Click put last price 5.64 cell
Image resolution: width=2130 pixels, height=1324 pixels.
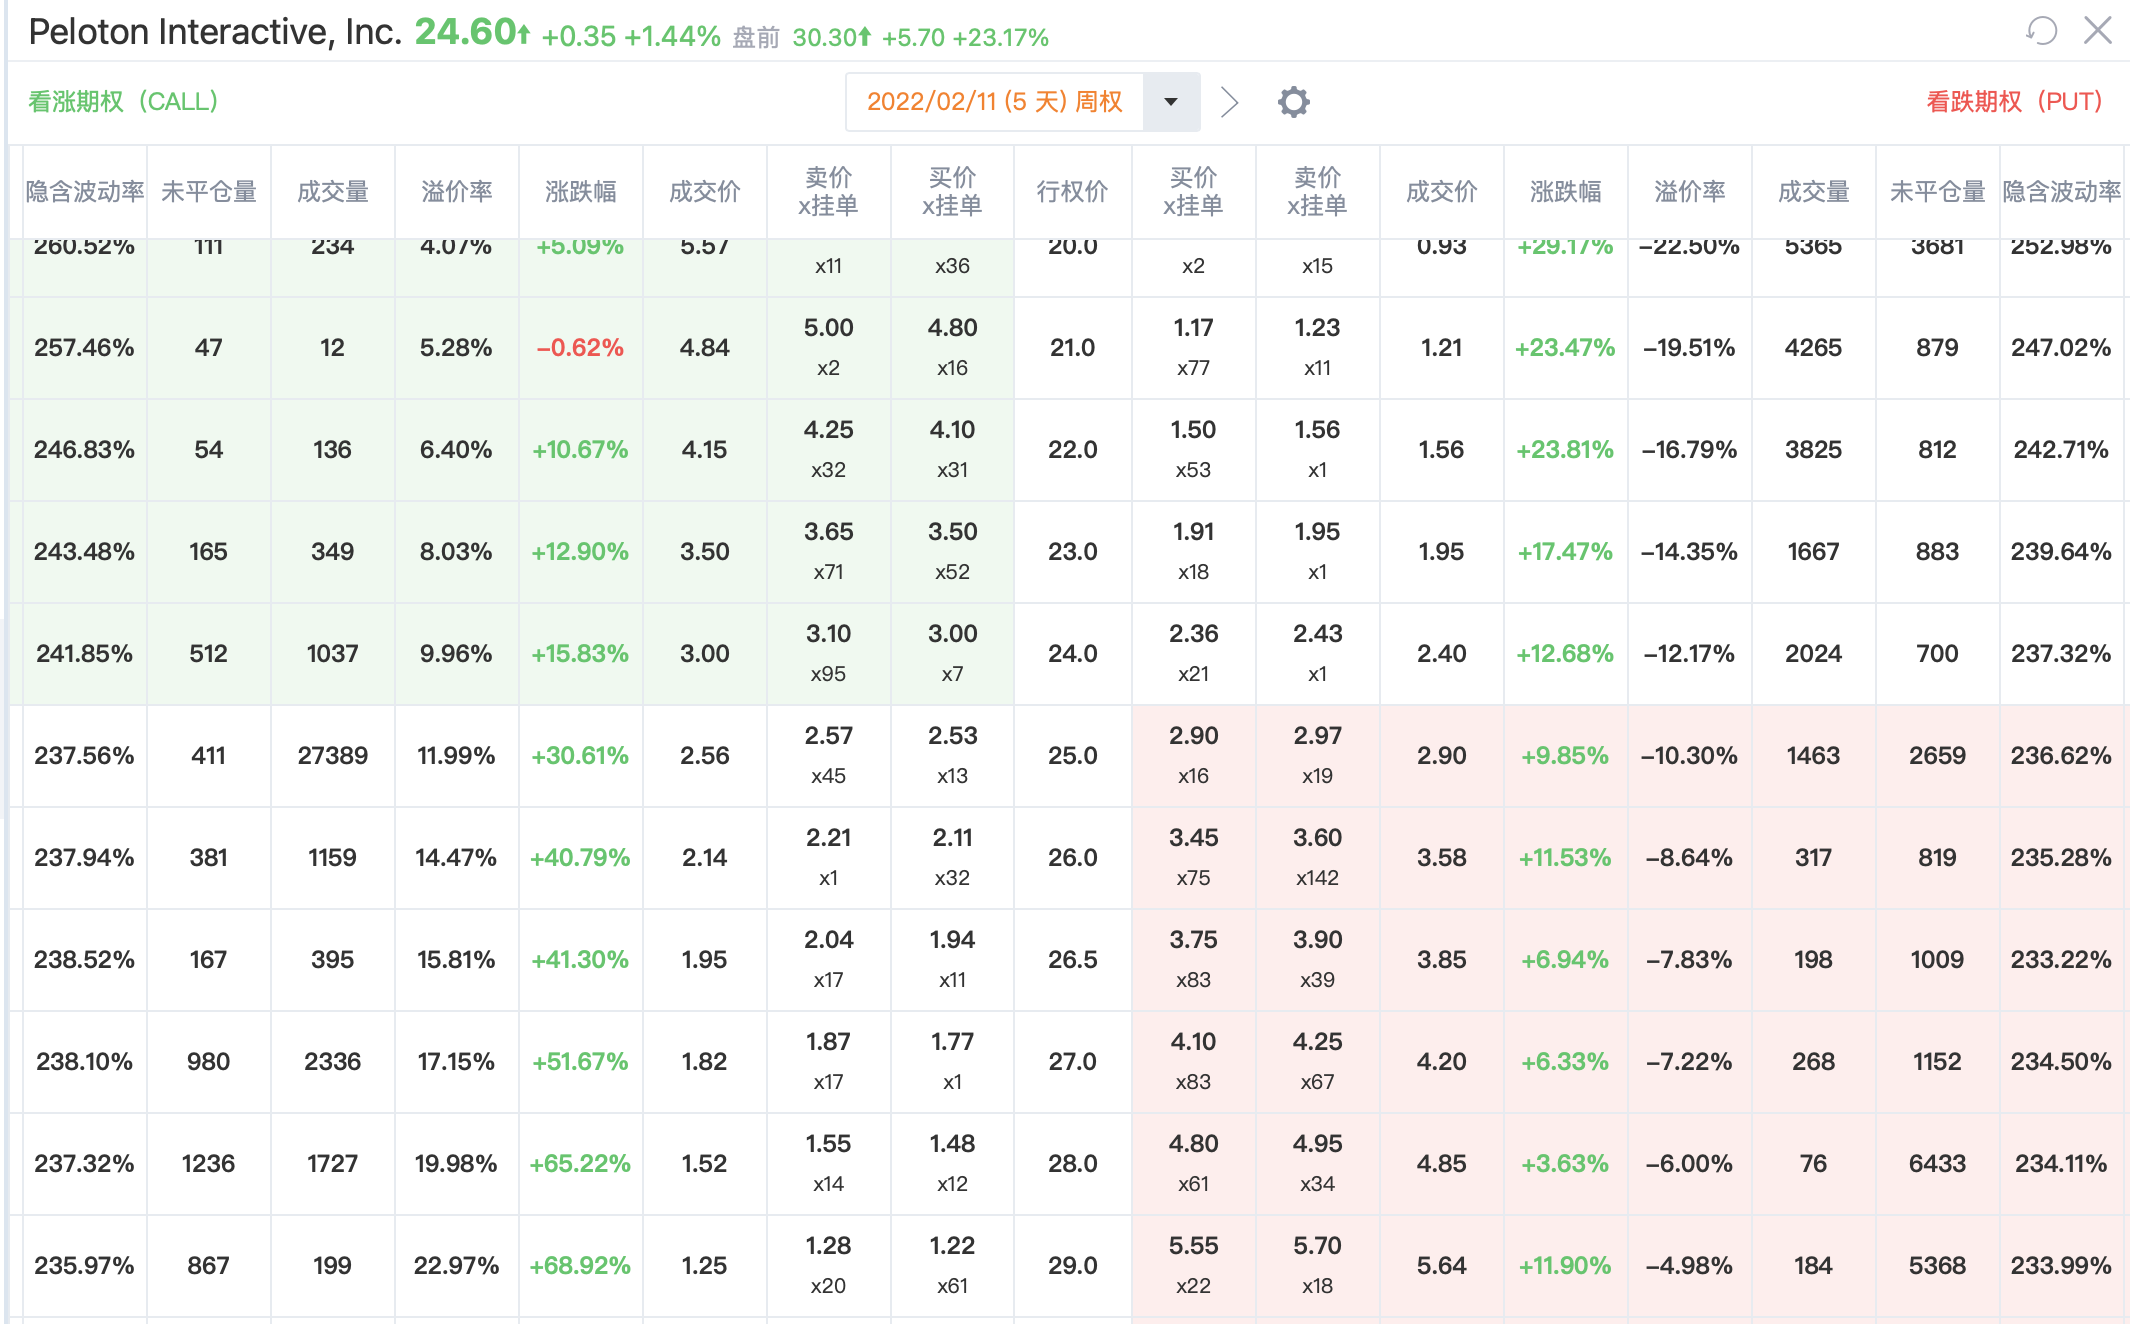[x=1441, y=1265]
